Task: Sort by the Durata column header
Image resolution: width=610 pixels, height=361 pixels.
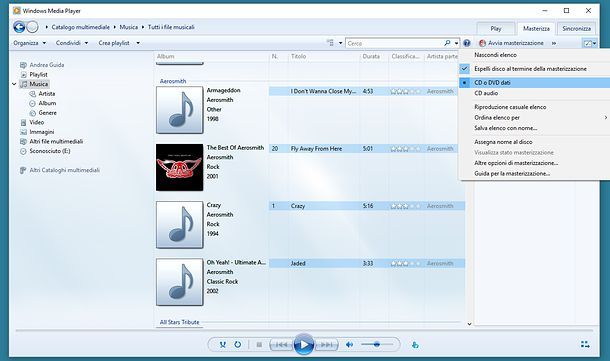Action: coord(374,56)
